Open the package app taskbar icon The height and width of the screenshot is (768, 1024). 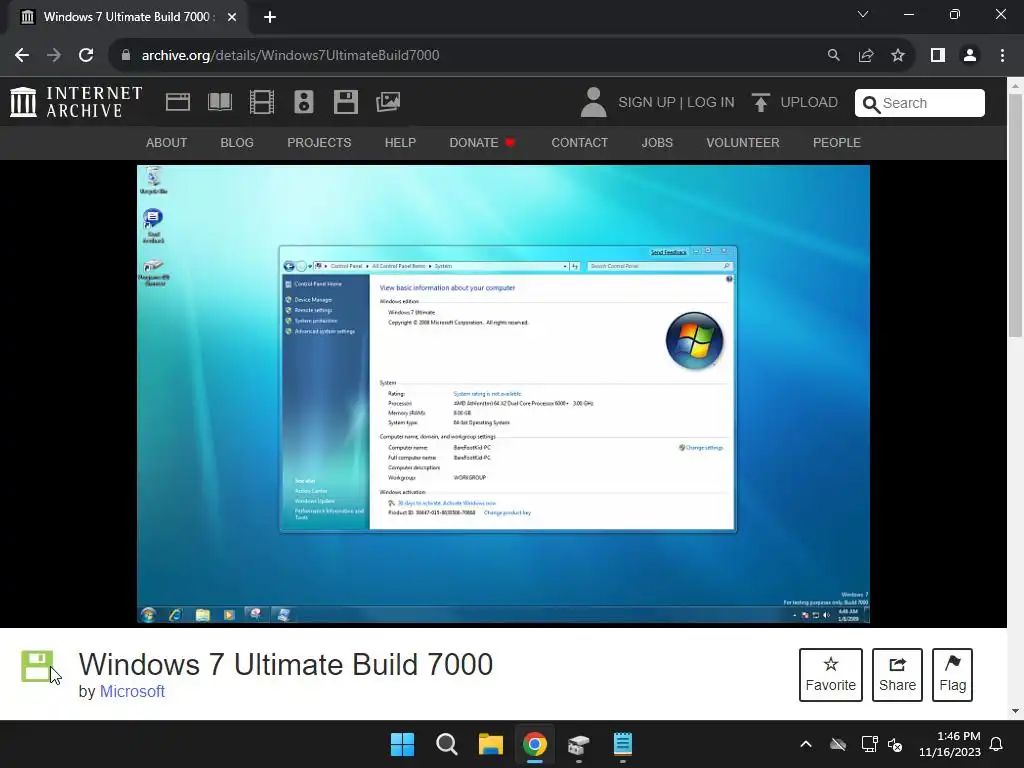click(x=579, y=744)
